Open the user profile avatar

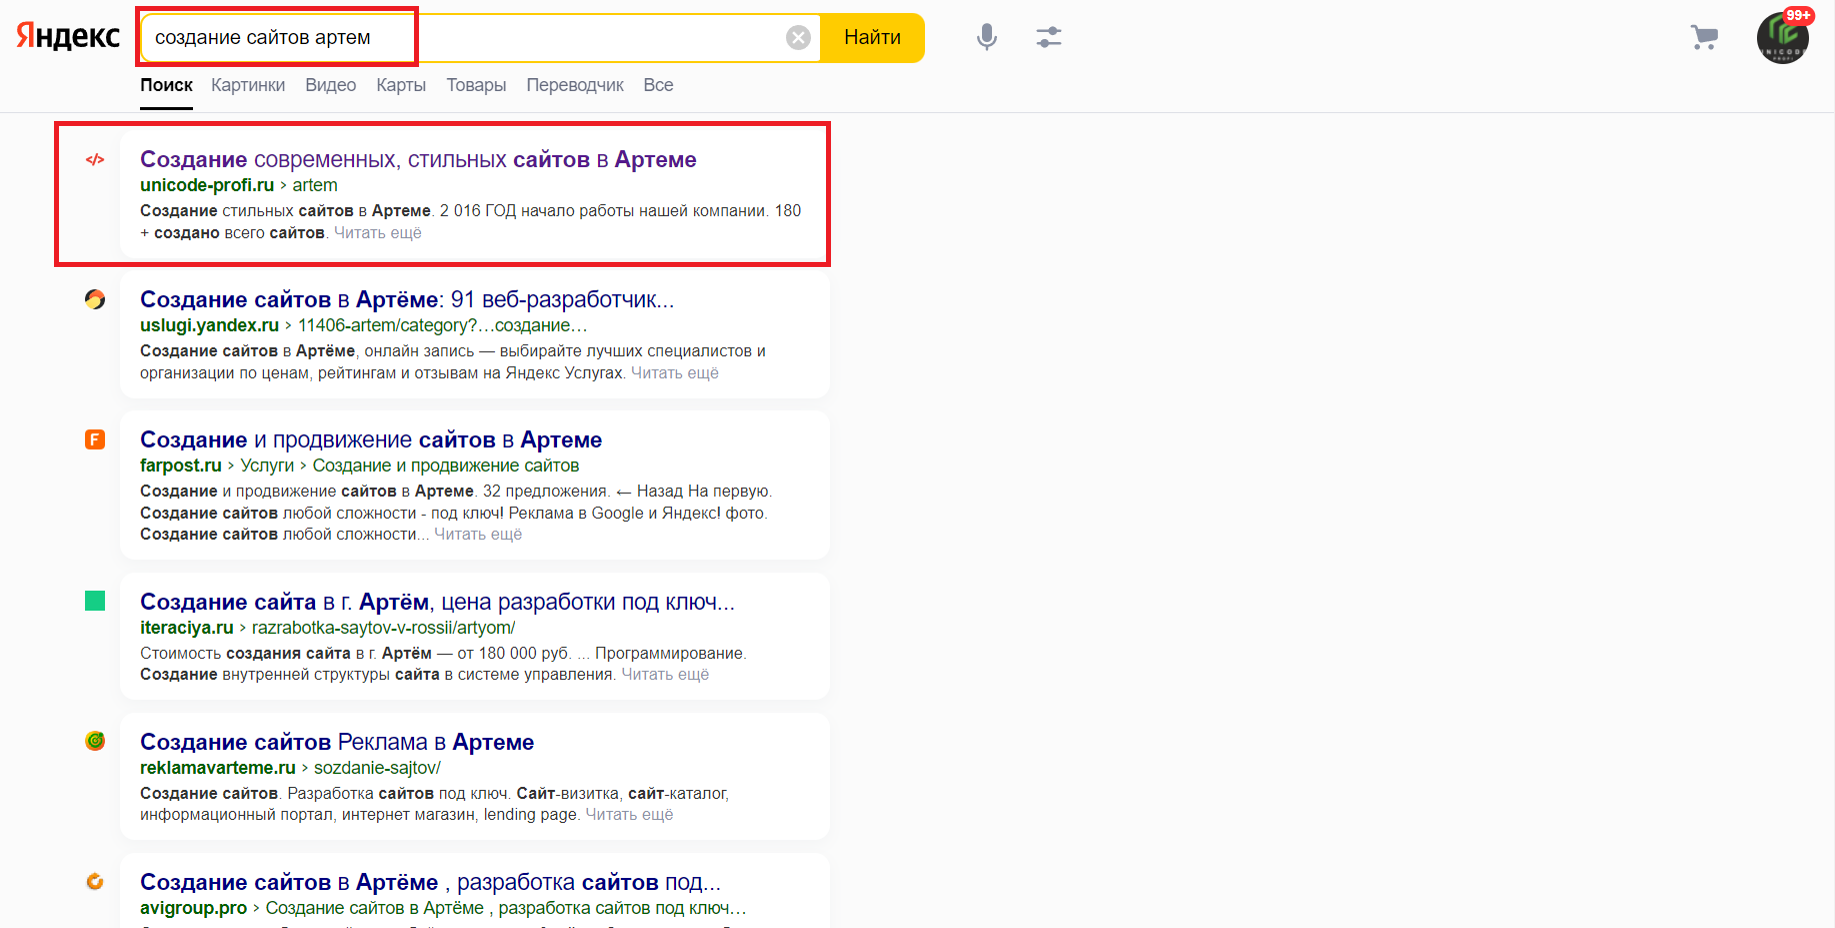tap(1782, 38)
